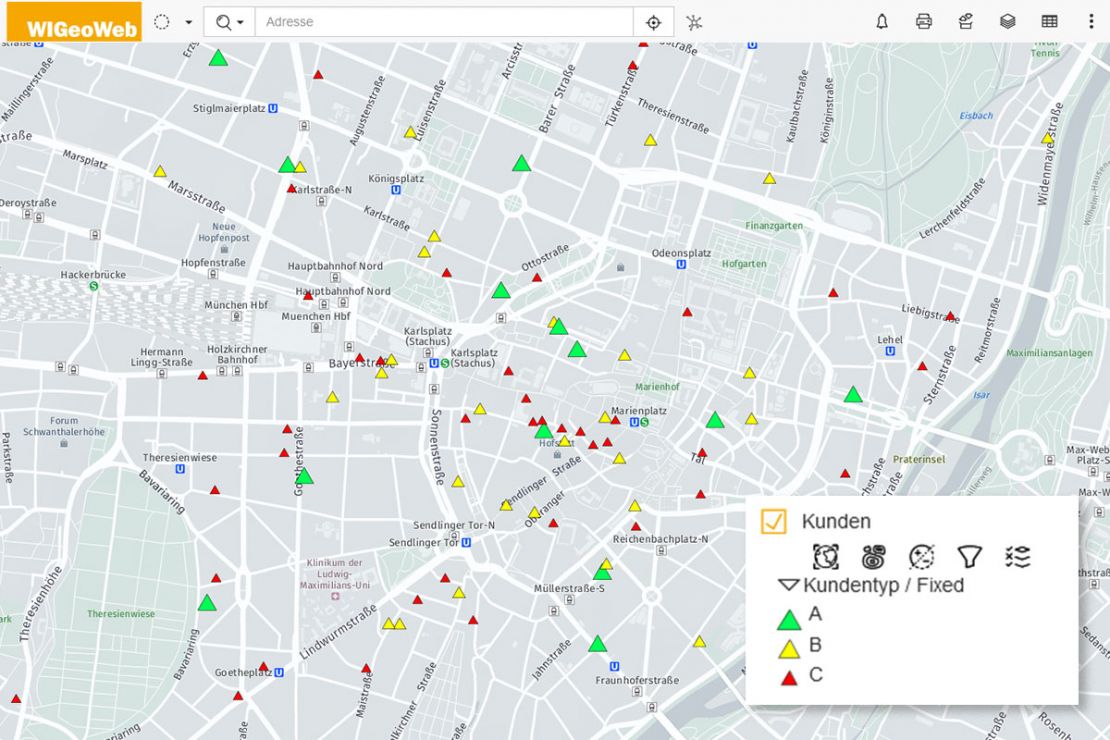The height and width of the screenshot is (740, 1110).
Task: Click the U-Bahn icon below Theresienwiese station label
Action: [180, 469]
